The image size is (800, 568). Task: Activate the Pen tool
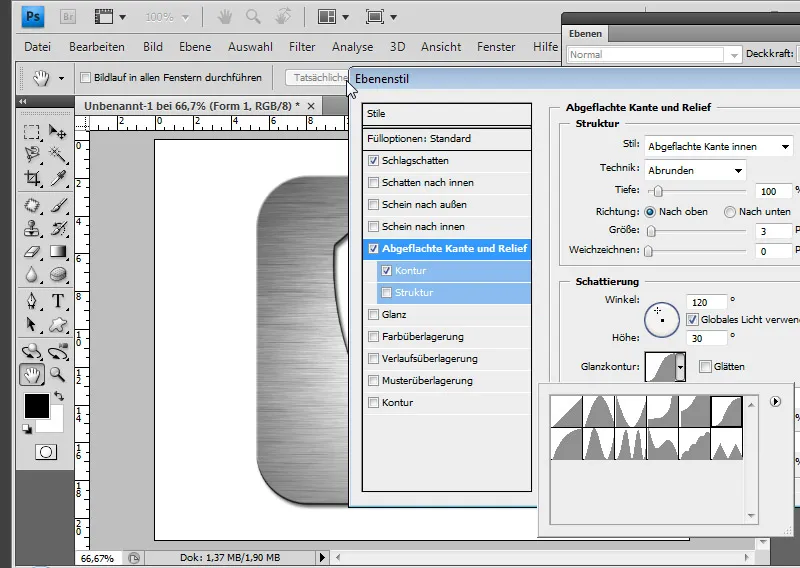pyautogui.click(x=32, y=301)
